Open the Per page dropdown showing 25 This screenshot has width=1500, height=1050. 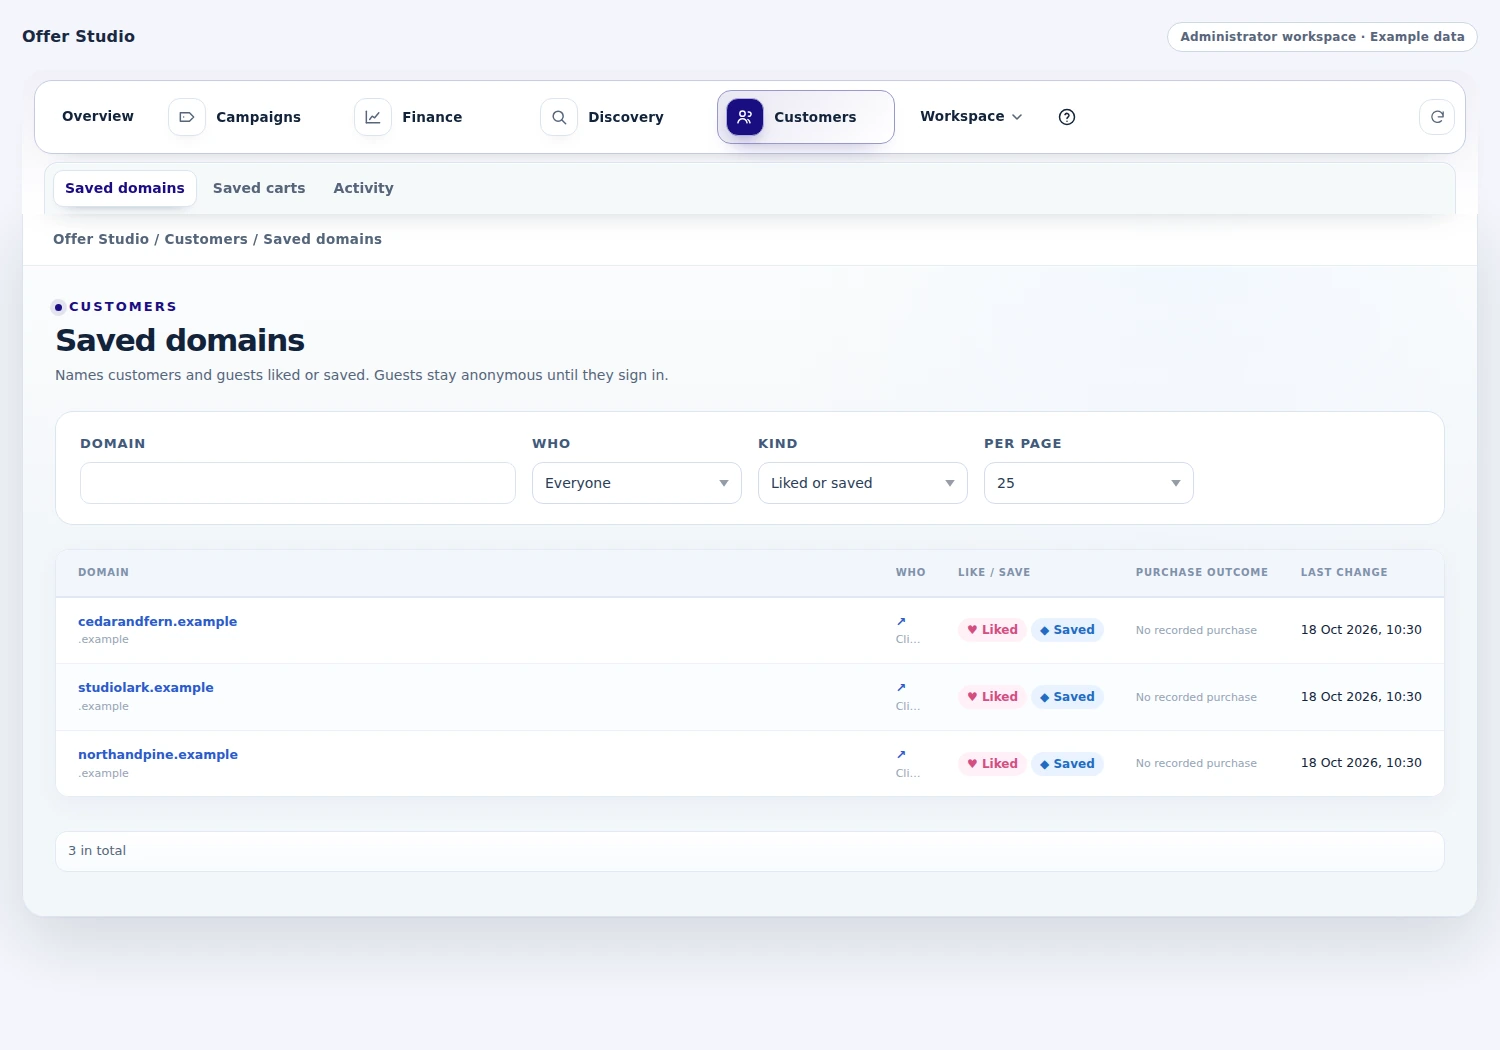[1089, 483]
